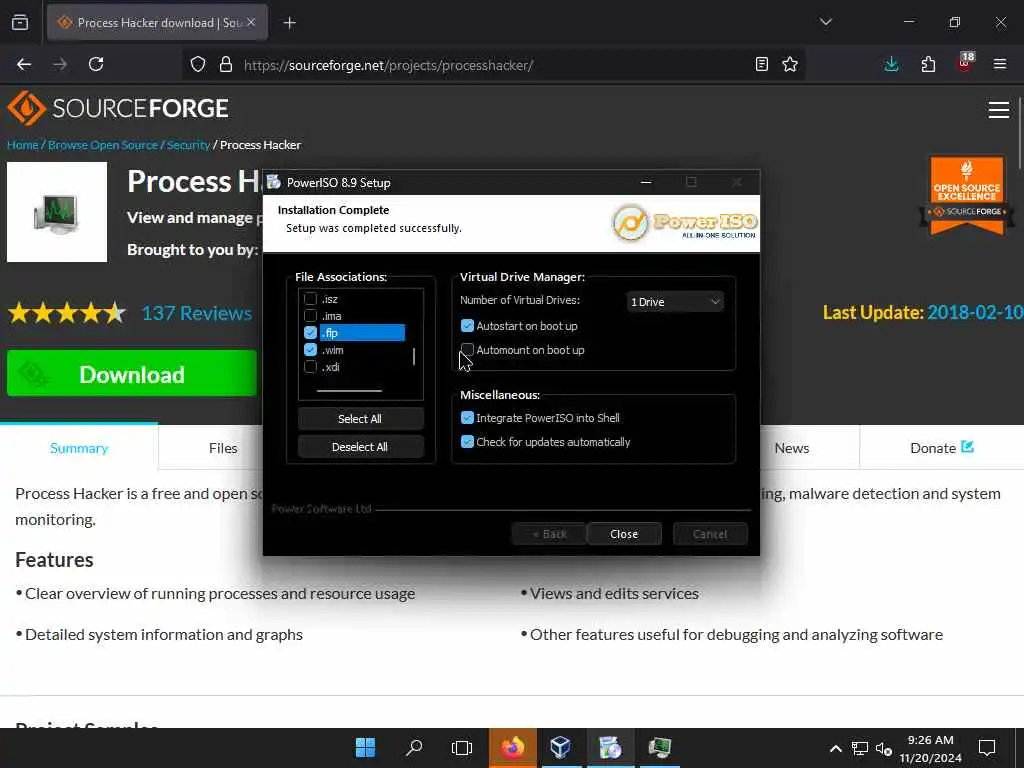
Task: Click the file associations list scrollbar
Action: pyautogui.click(x=414, y=357)
